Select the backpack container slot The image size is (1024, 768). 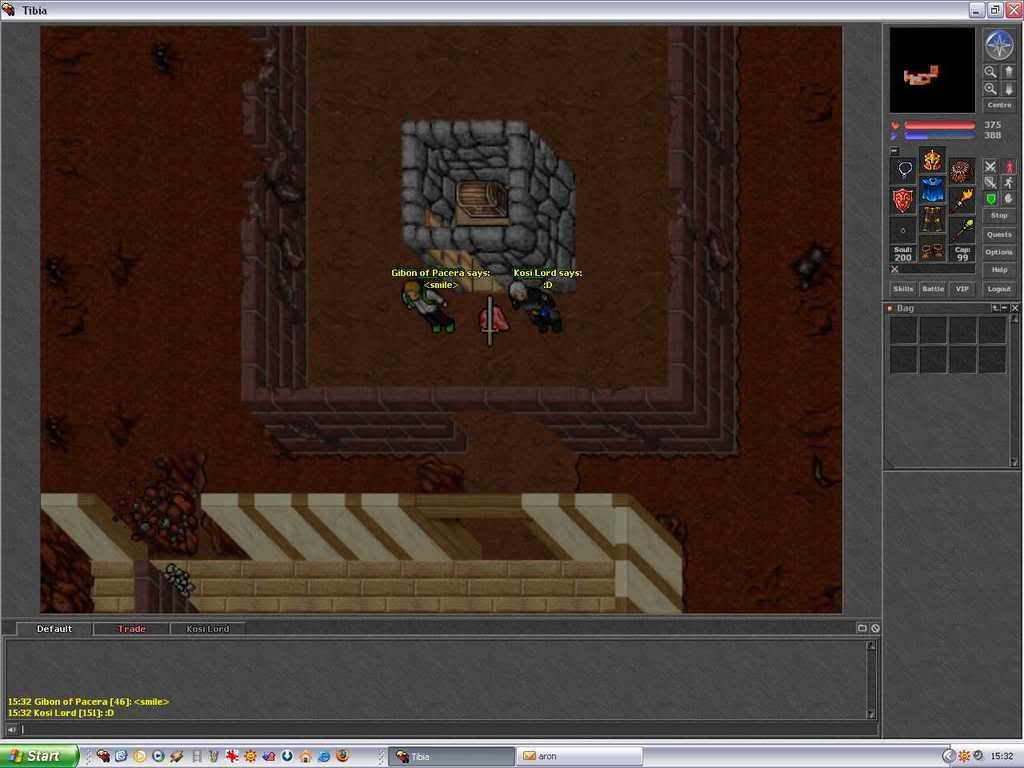click(x=961, y=170)
